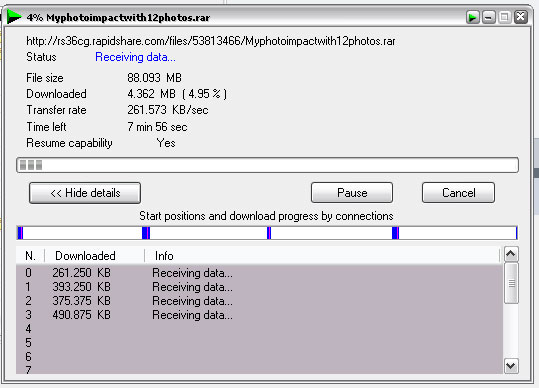Screen dimensions: 539x388
Task: Select connection row with 375.375 KB
Action: click(260, 301)
